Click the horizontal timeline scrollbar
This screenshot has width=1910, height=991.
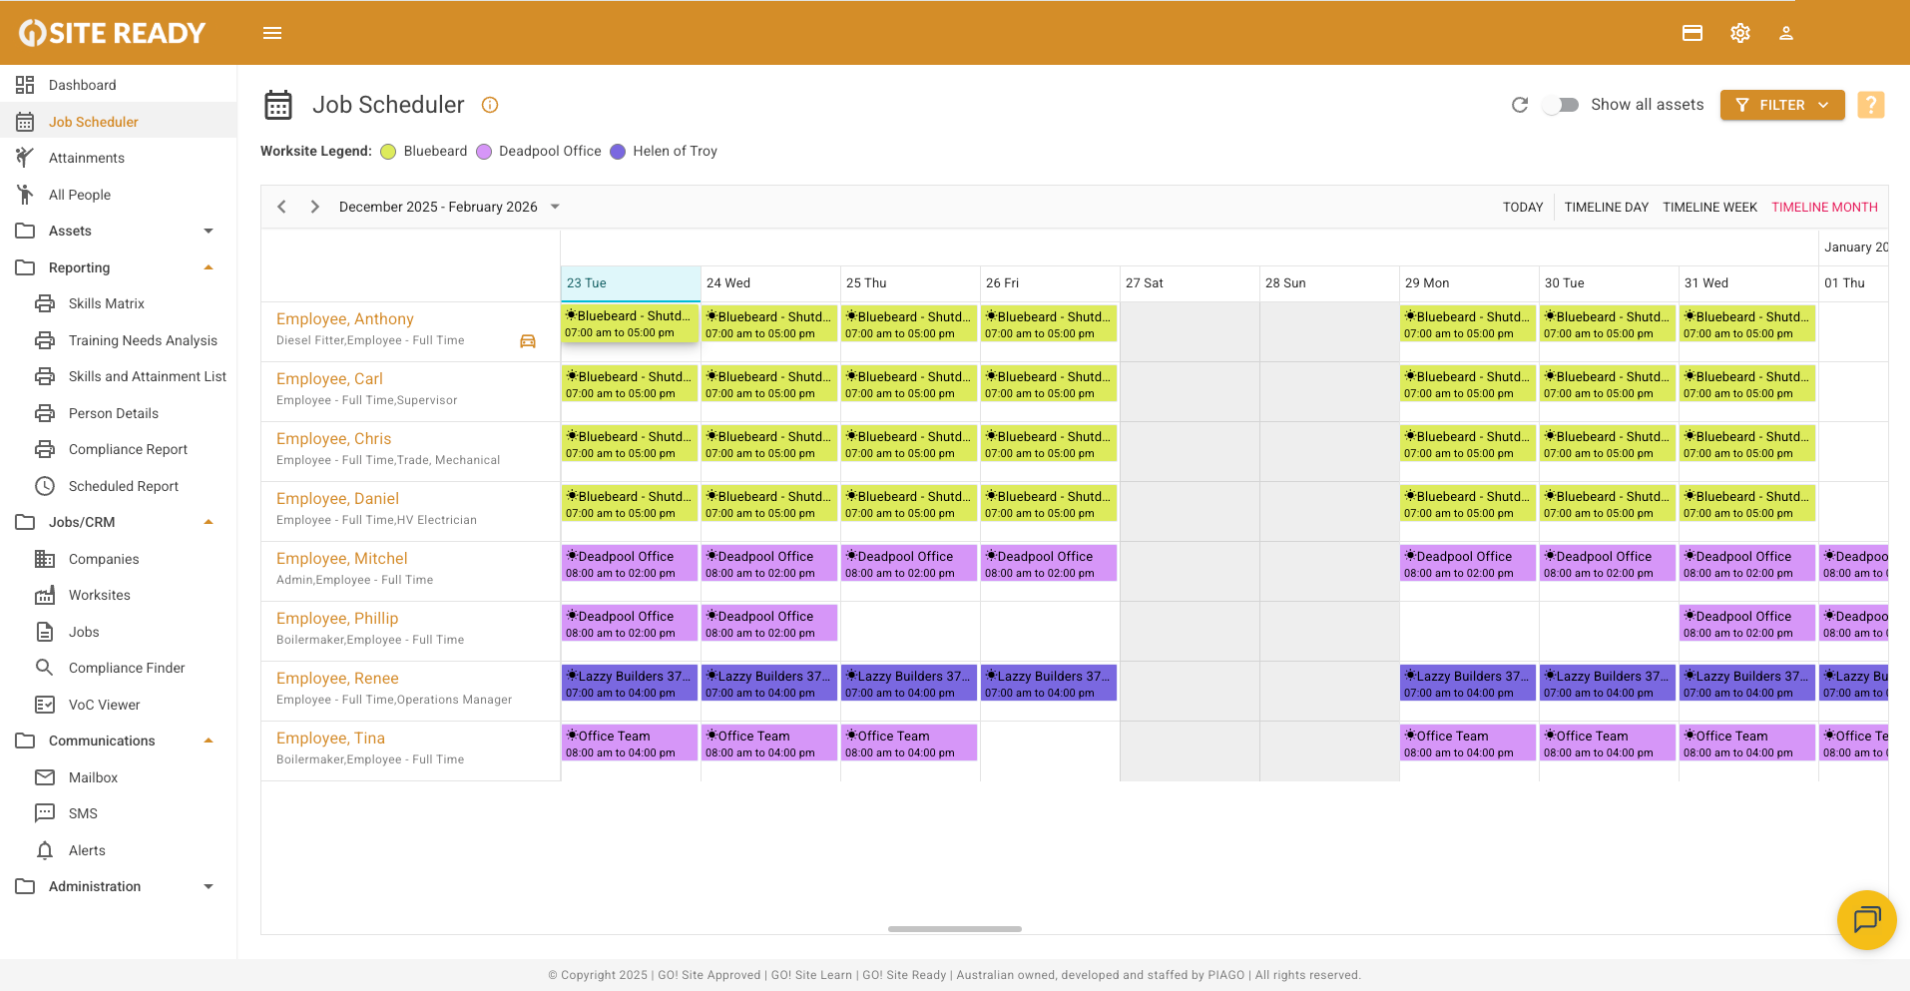(x=955, y=929)
